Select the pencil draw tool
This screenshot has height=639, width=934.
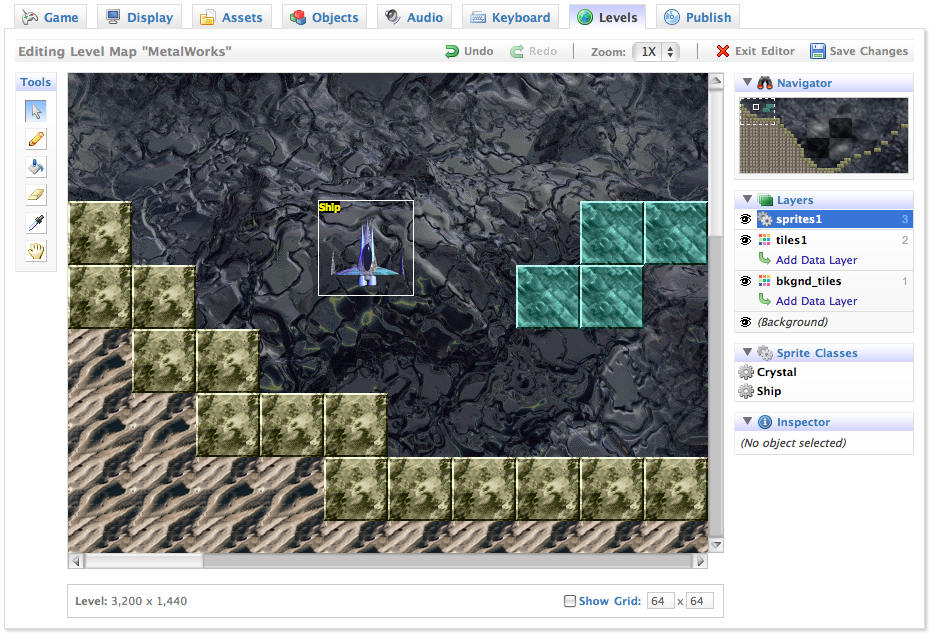click(x=36, y=139)
